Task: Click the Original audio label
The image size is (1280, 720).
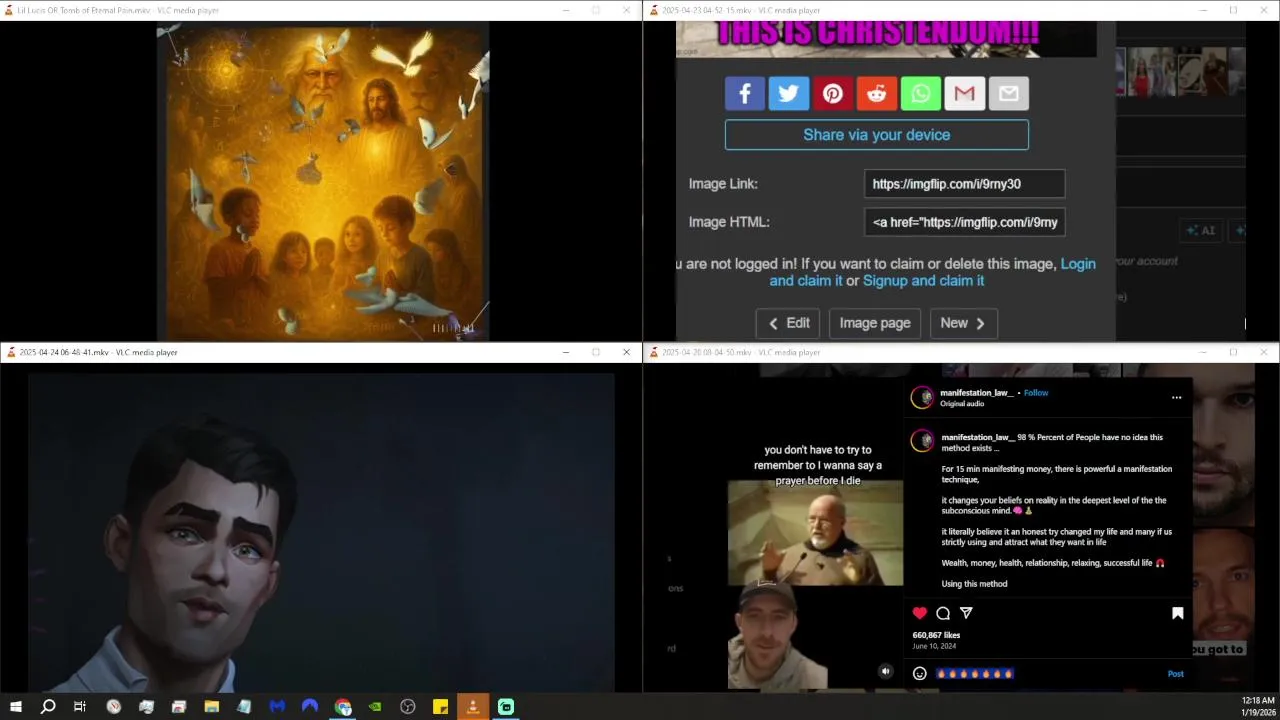Action: tap(962, 404)
